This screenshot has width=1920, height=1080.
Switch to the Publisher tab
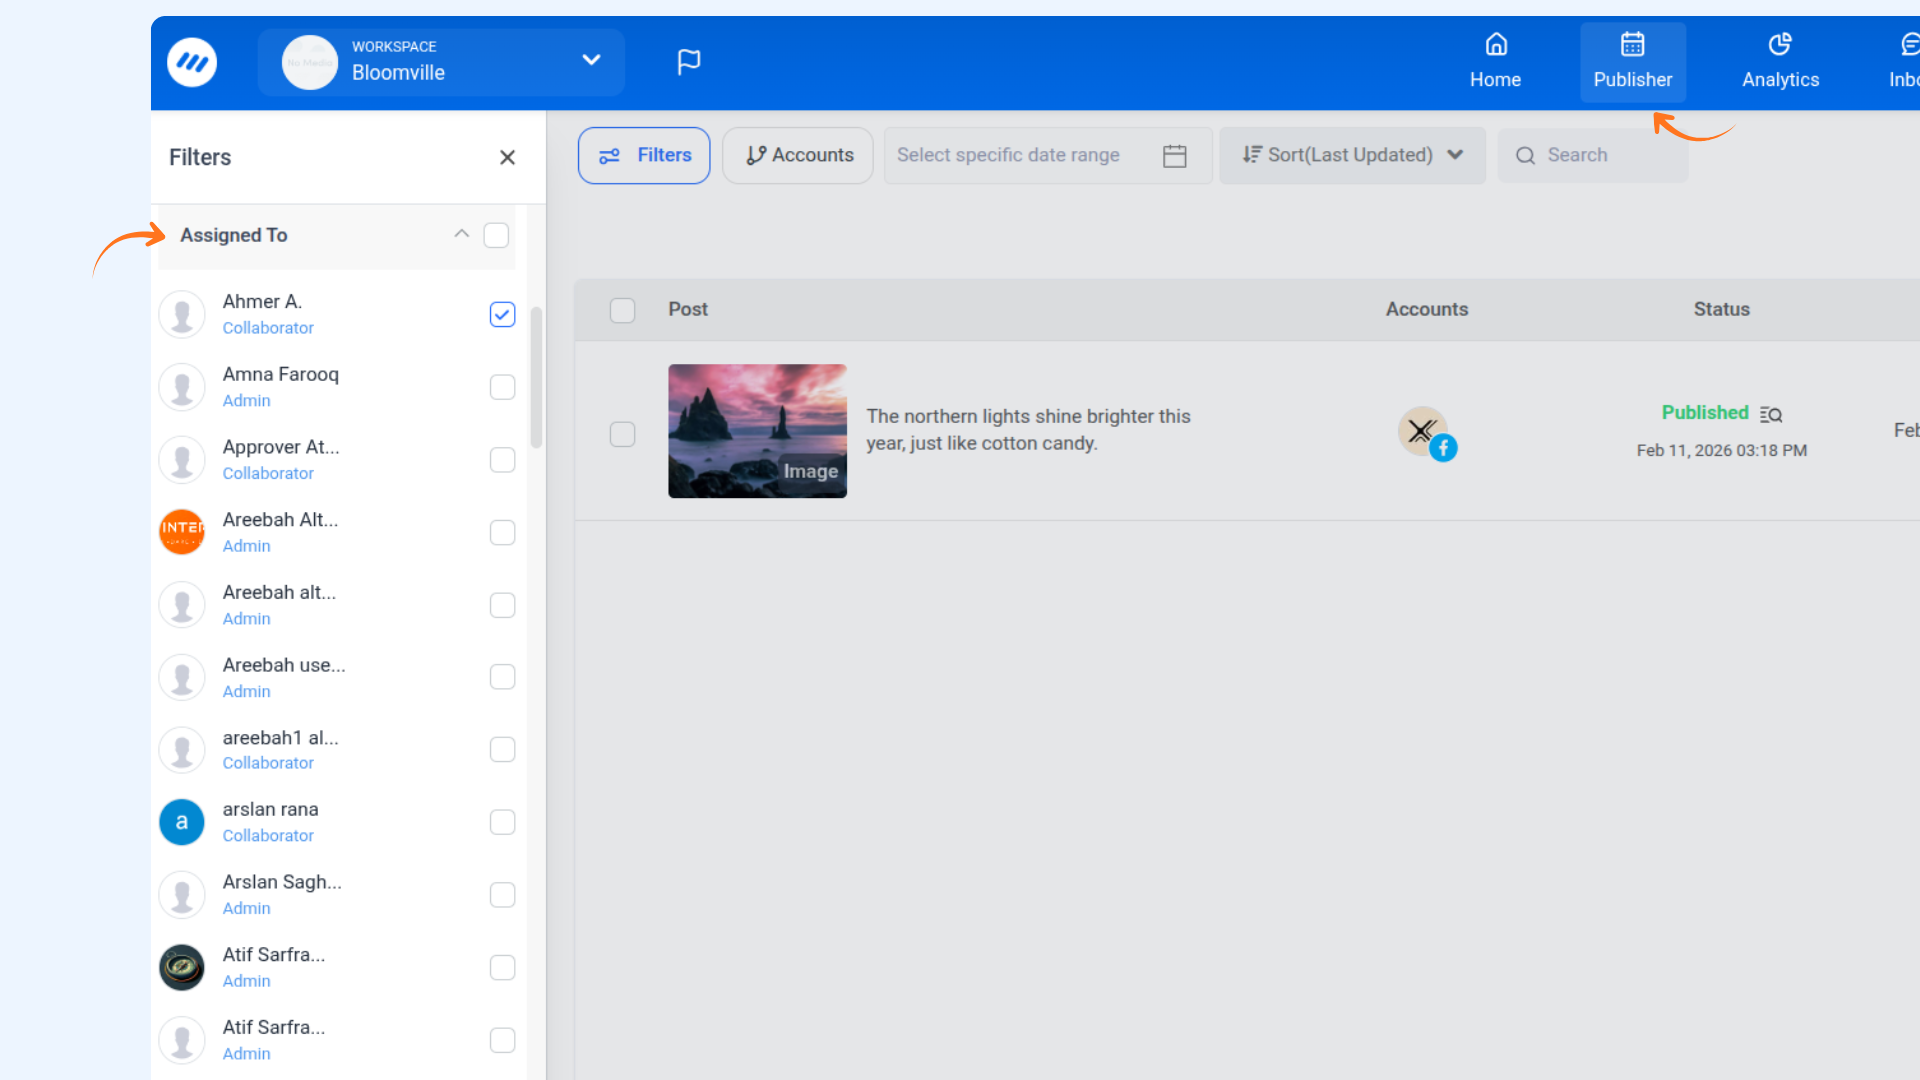(x=1632, y=62)
